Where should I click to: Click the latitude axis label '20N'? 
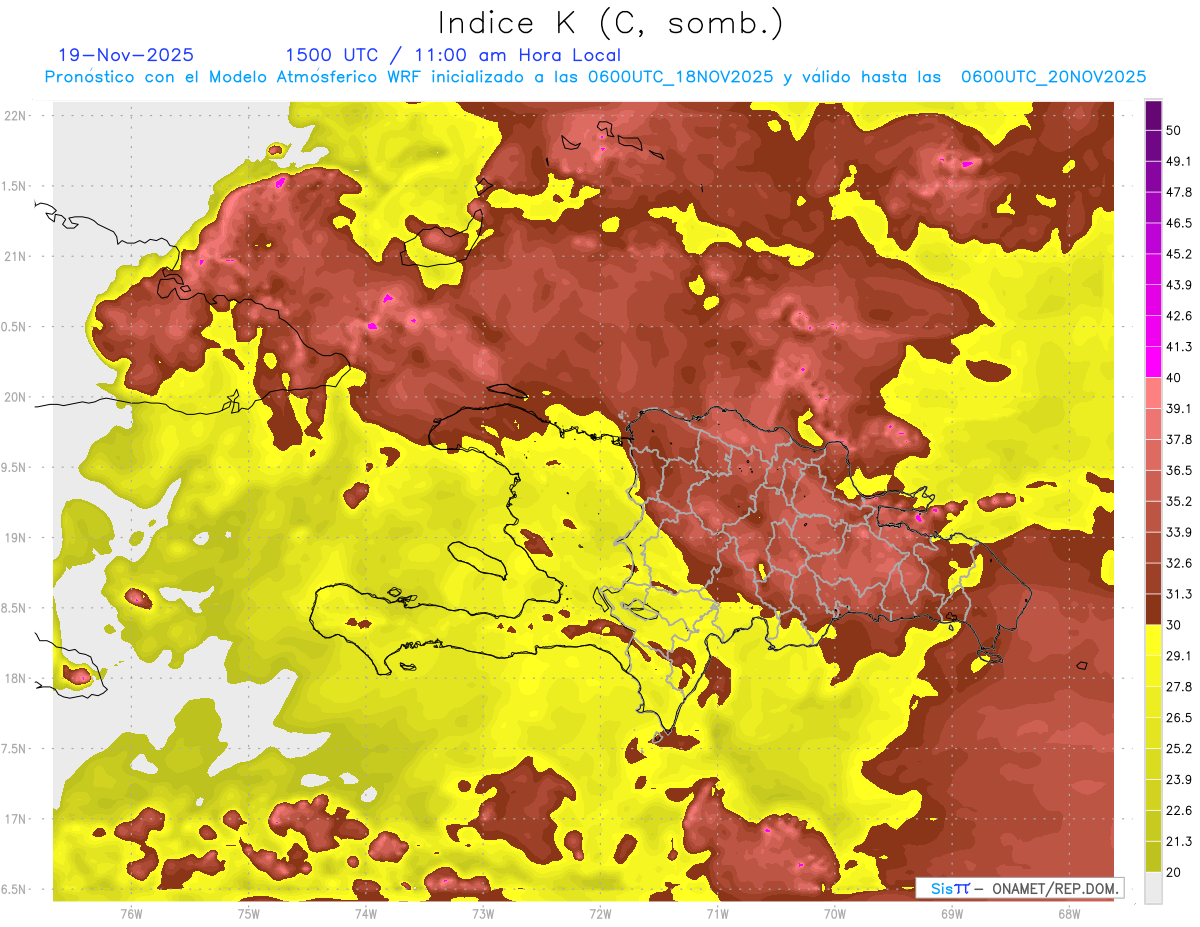(x=15, y=397)
